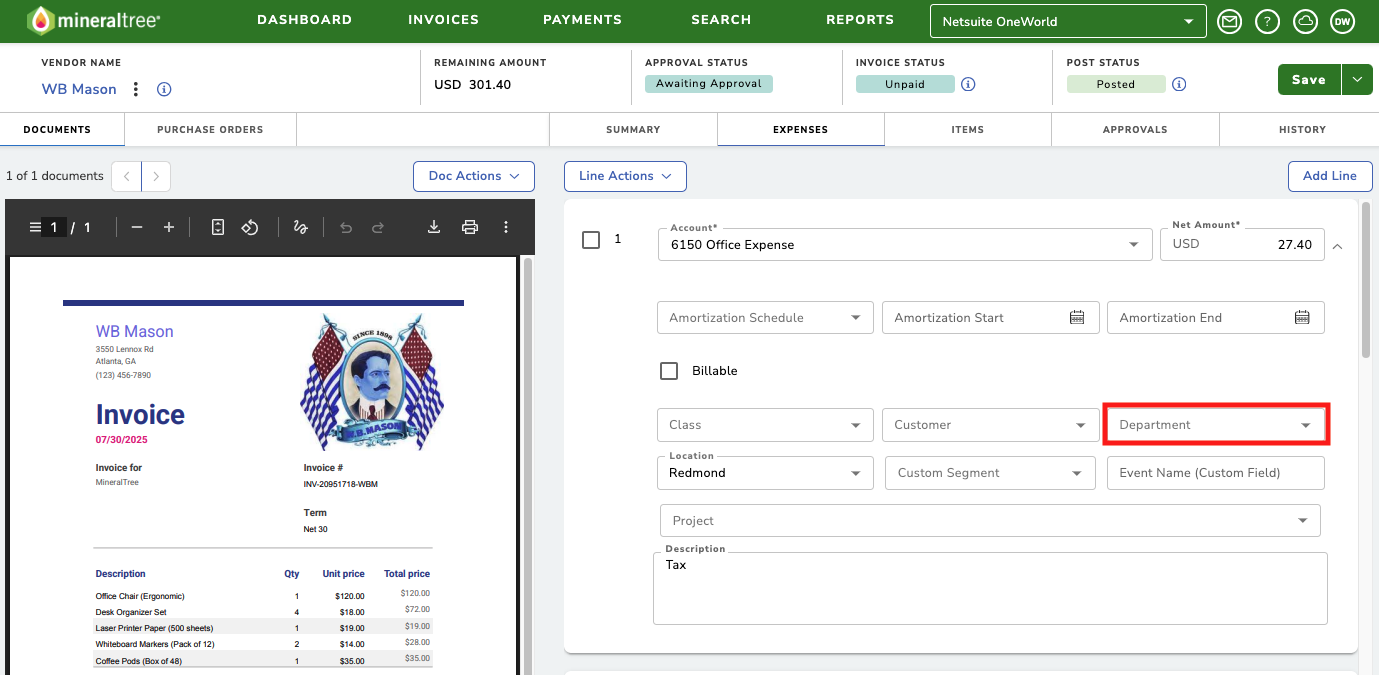Switch to the Approvals tab
This screenshot has width=1379, height=675.
[x=1135, y=129]
